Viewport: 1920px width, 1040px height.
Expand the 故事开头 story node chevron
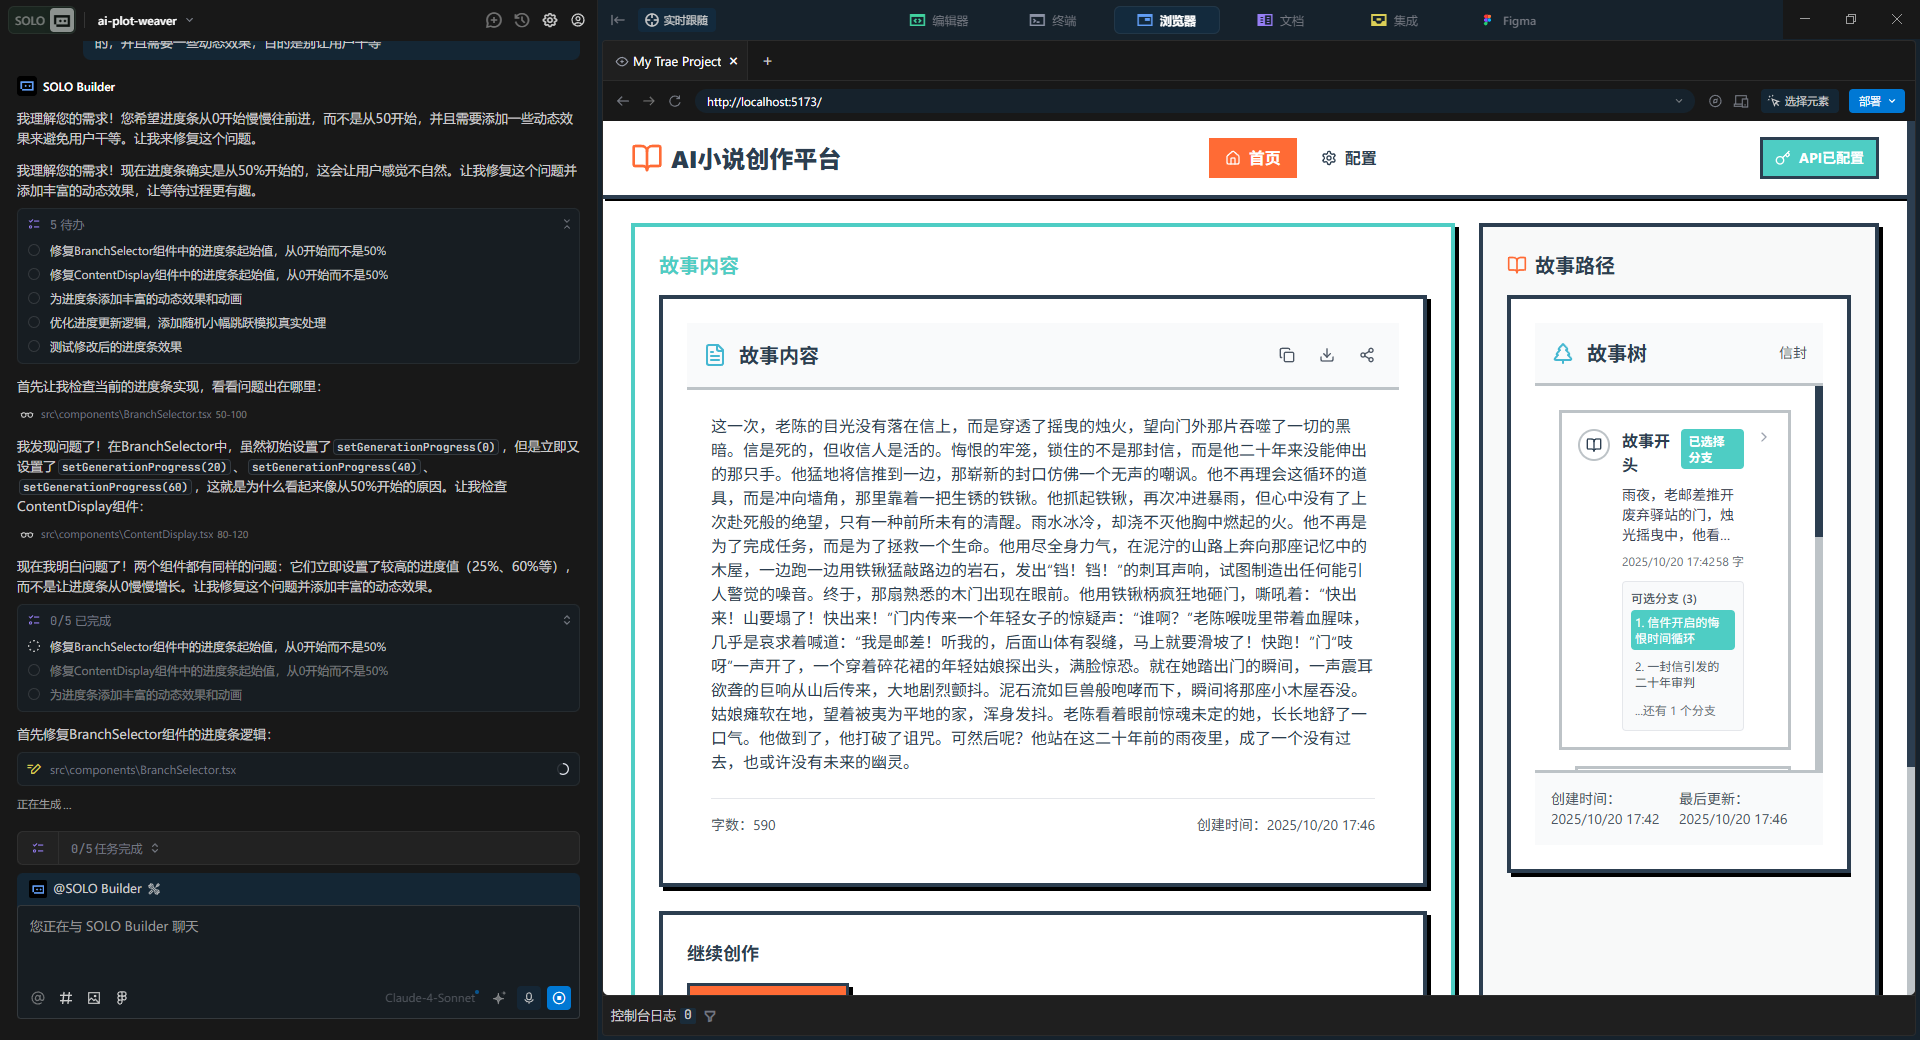(x=1763, y=437)
